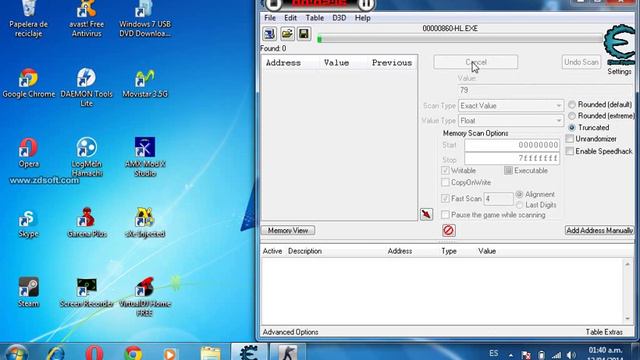
Task: Open Papelera de reciclaje desktop icon
Action: (29, 19)
